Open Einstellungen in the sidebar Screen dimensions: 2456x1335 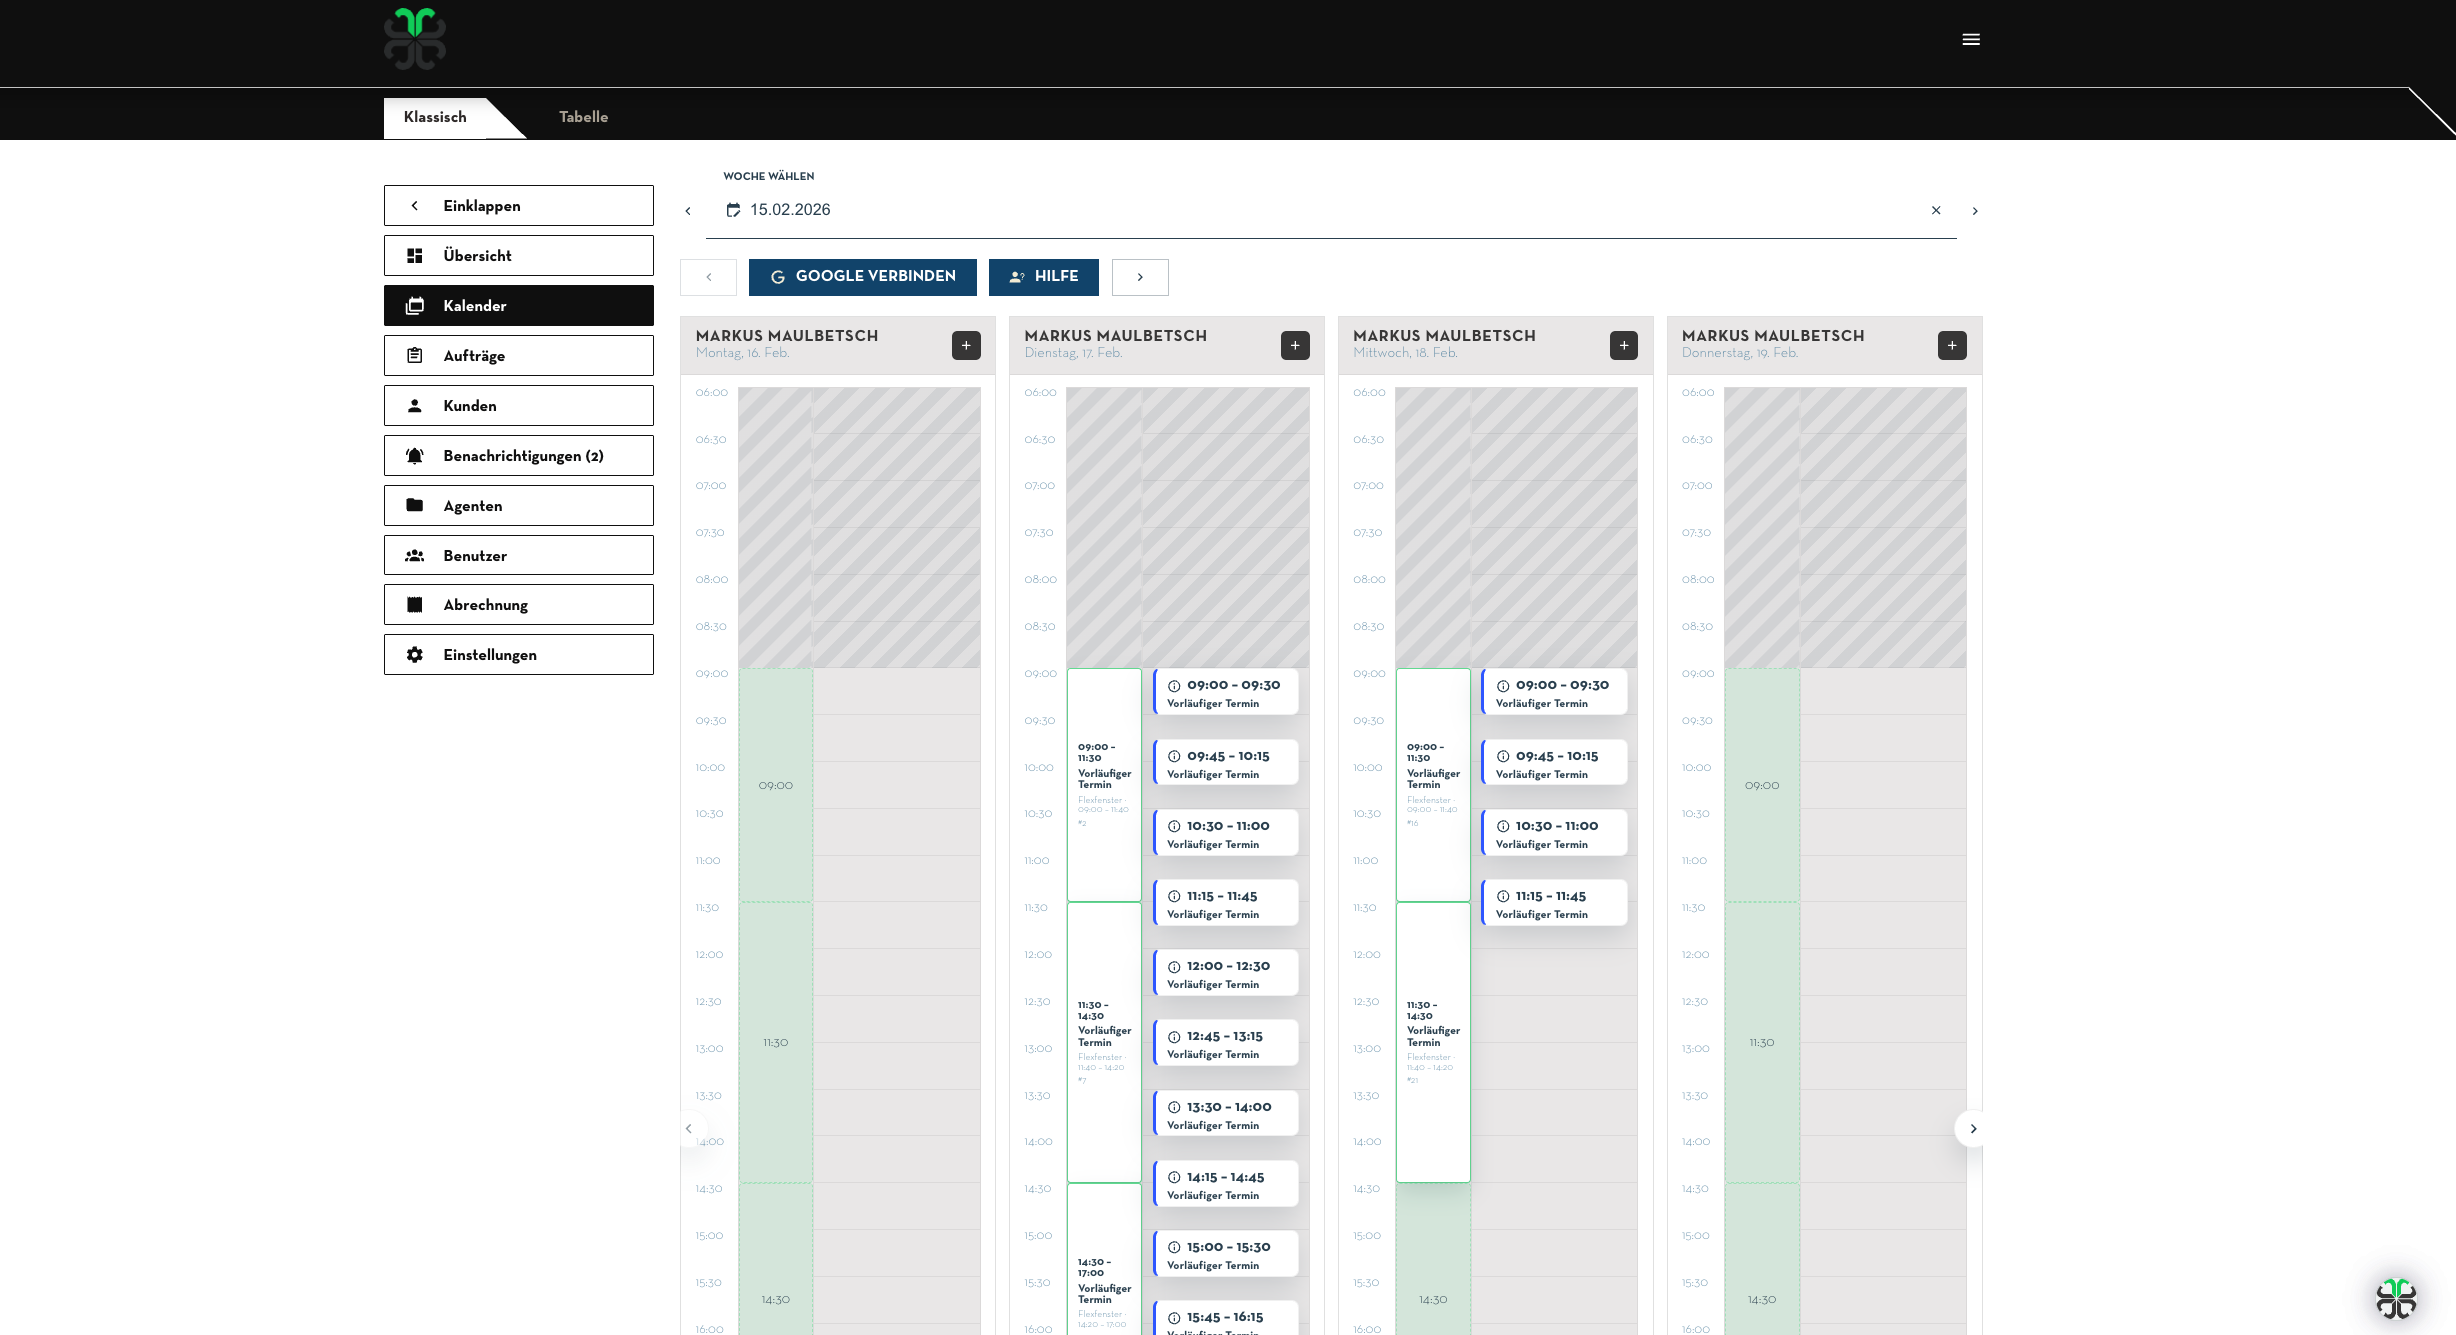click(x=518, y=655)
